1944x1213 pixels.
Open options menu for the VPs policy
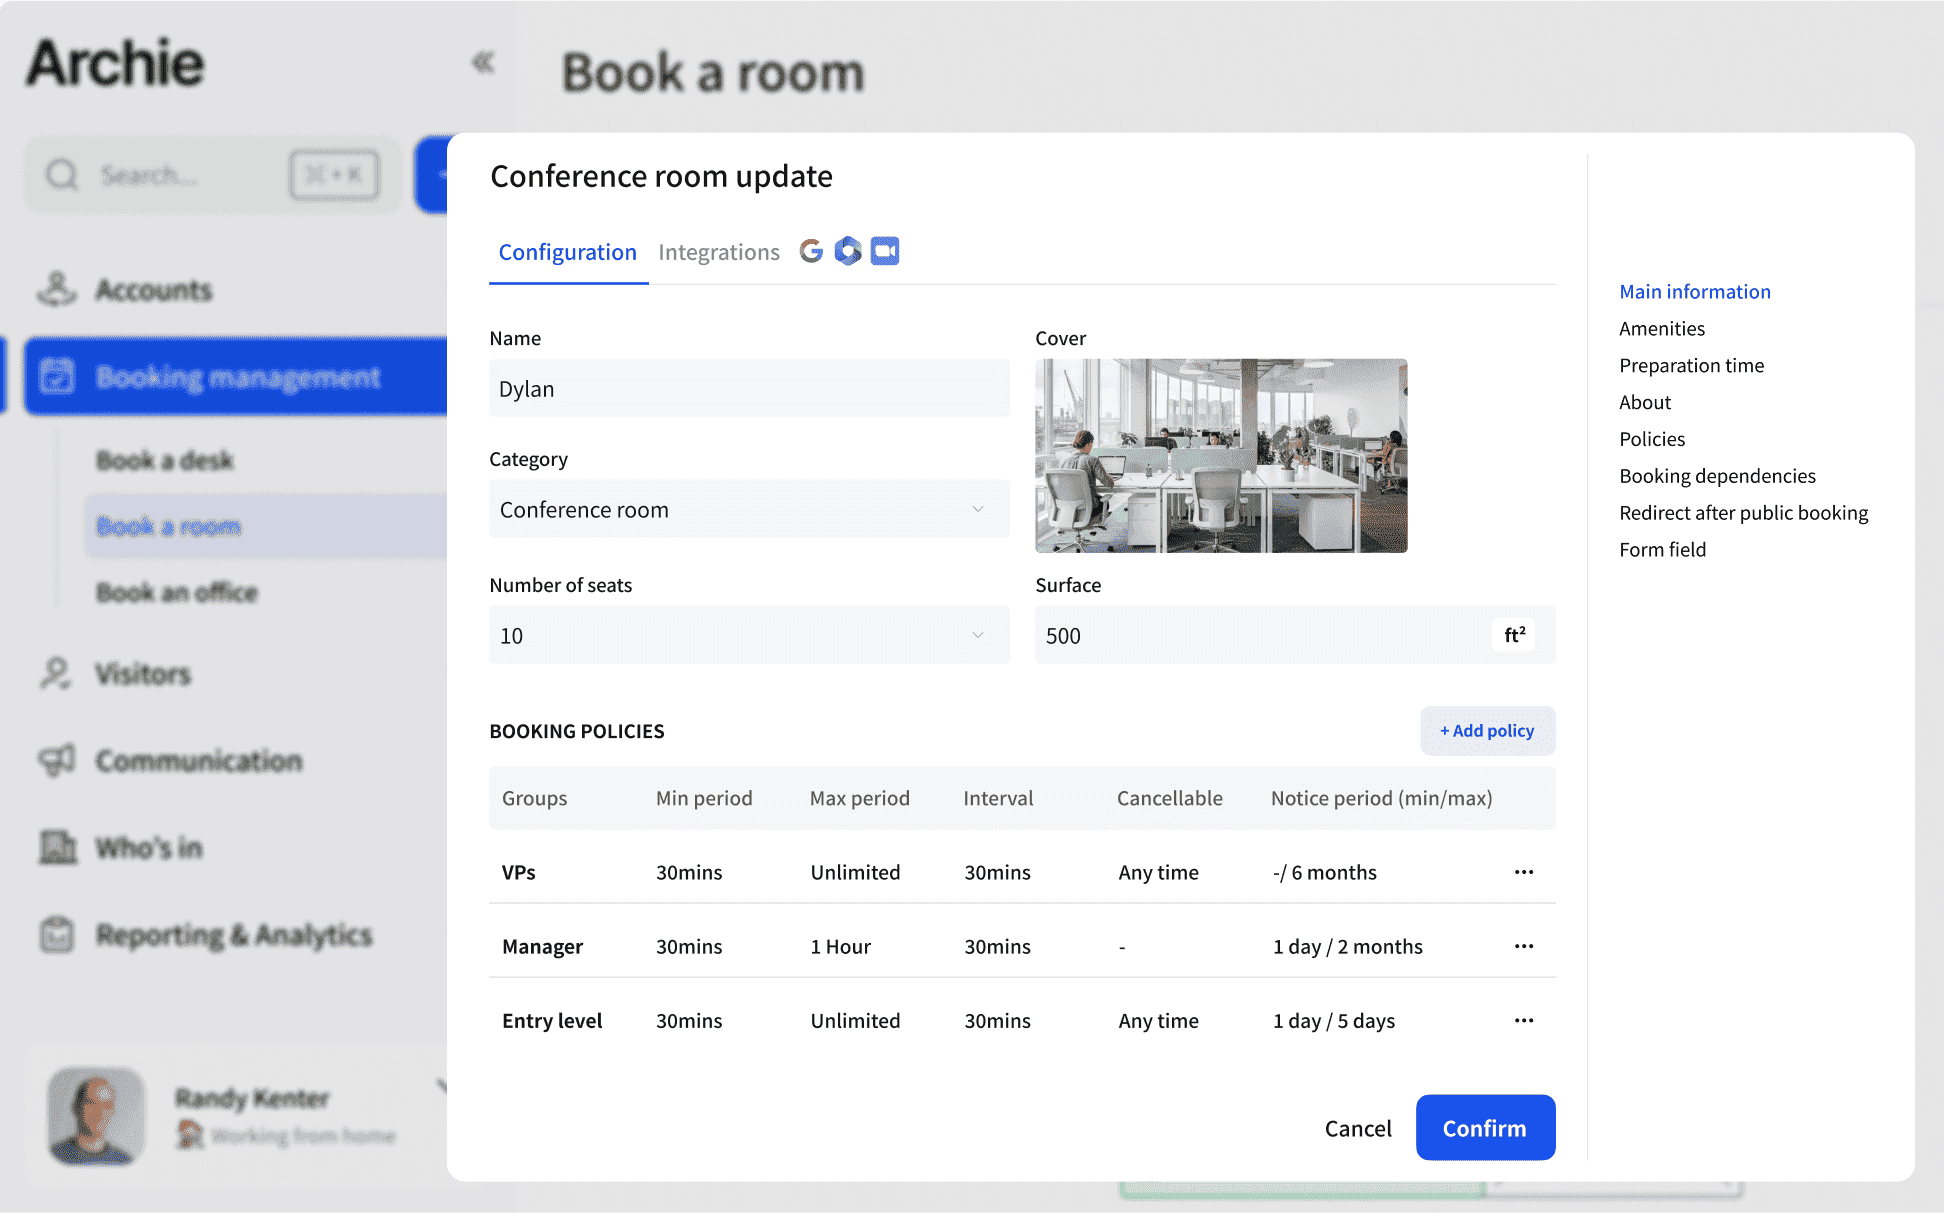[x=1523, y=871]
